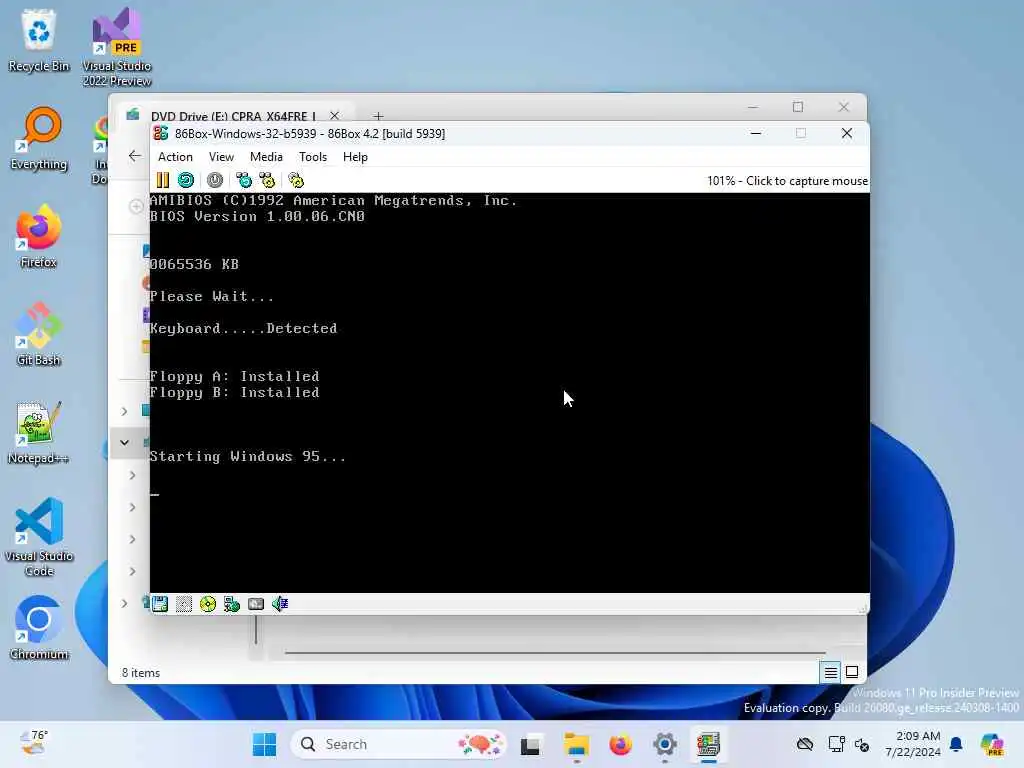Click the CD-ROM disc status icon

tap(208, 604)
